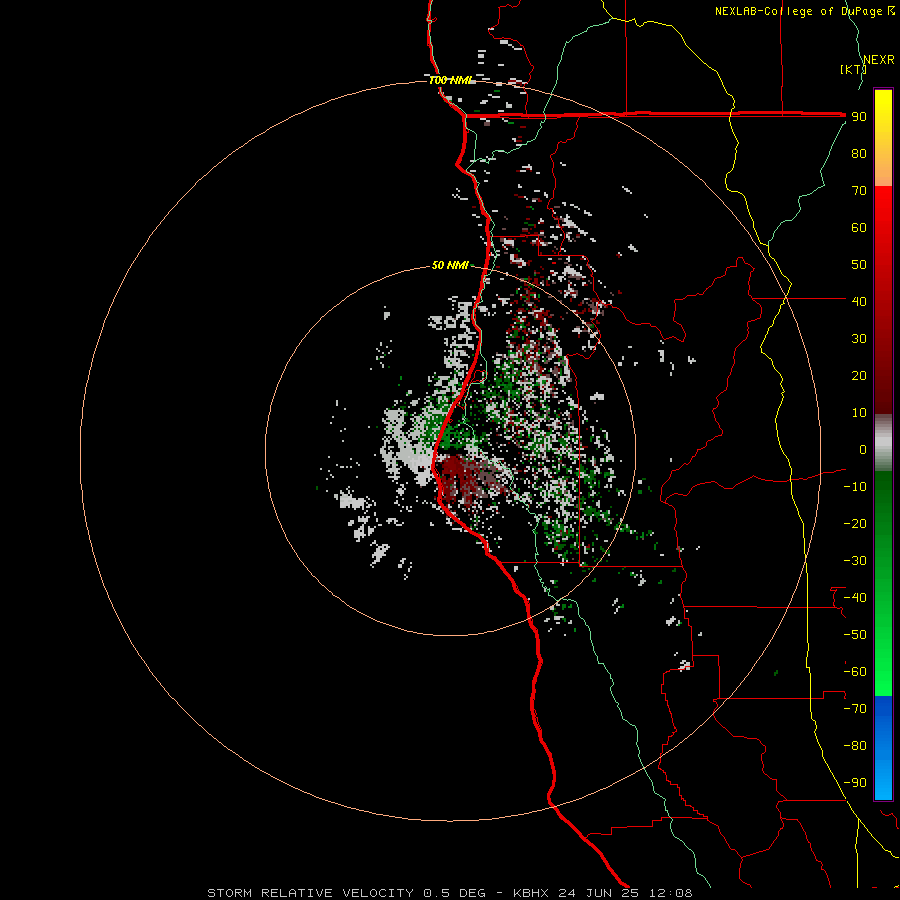Click the -30 value on the velocity scale
Viewport: 900px width, 900px height.
pyautogui.click(x=855, y=561)
